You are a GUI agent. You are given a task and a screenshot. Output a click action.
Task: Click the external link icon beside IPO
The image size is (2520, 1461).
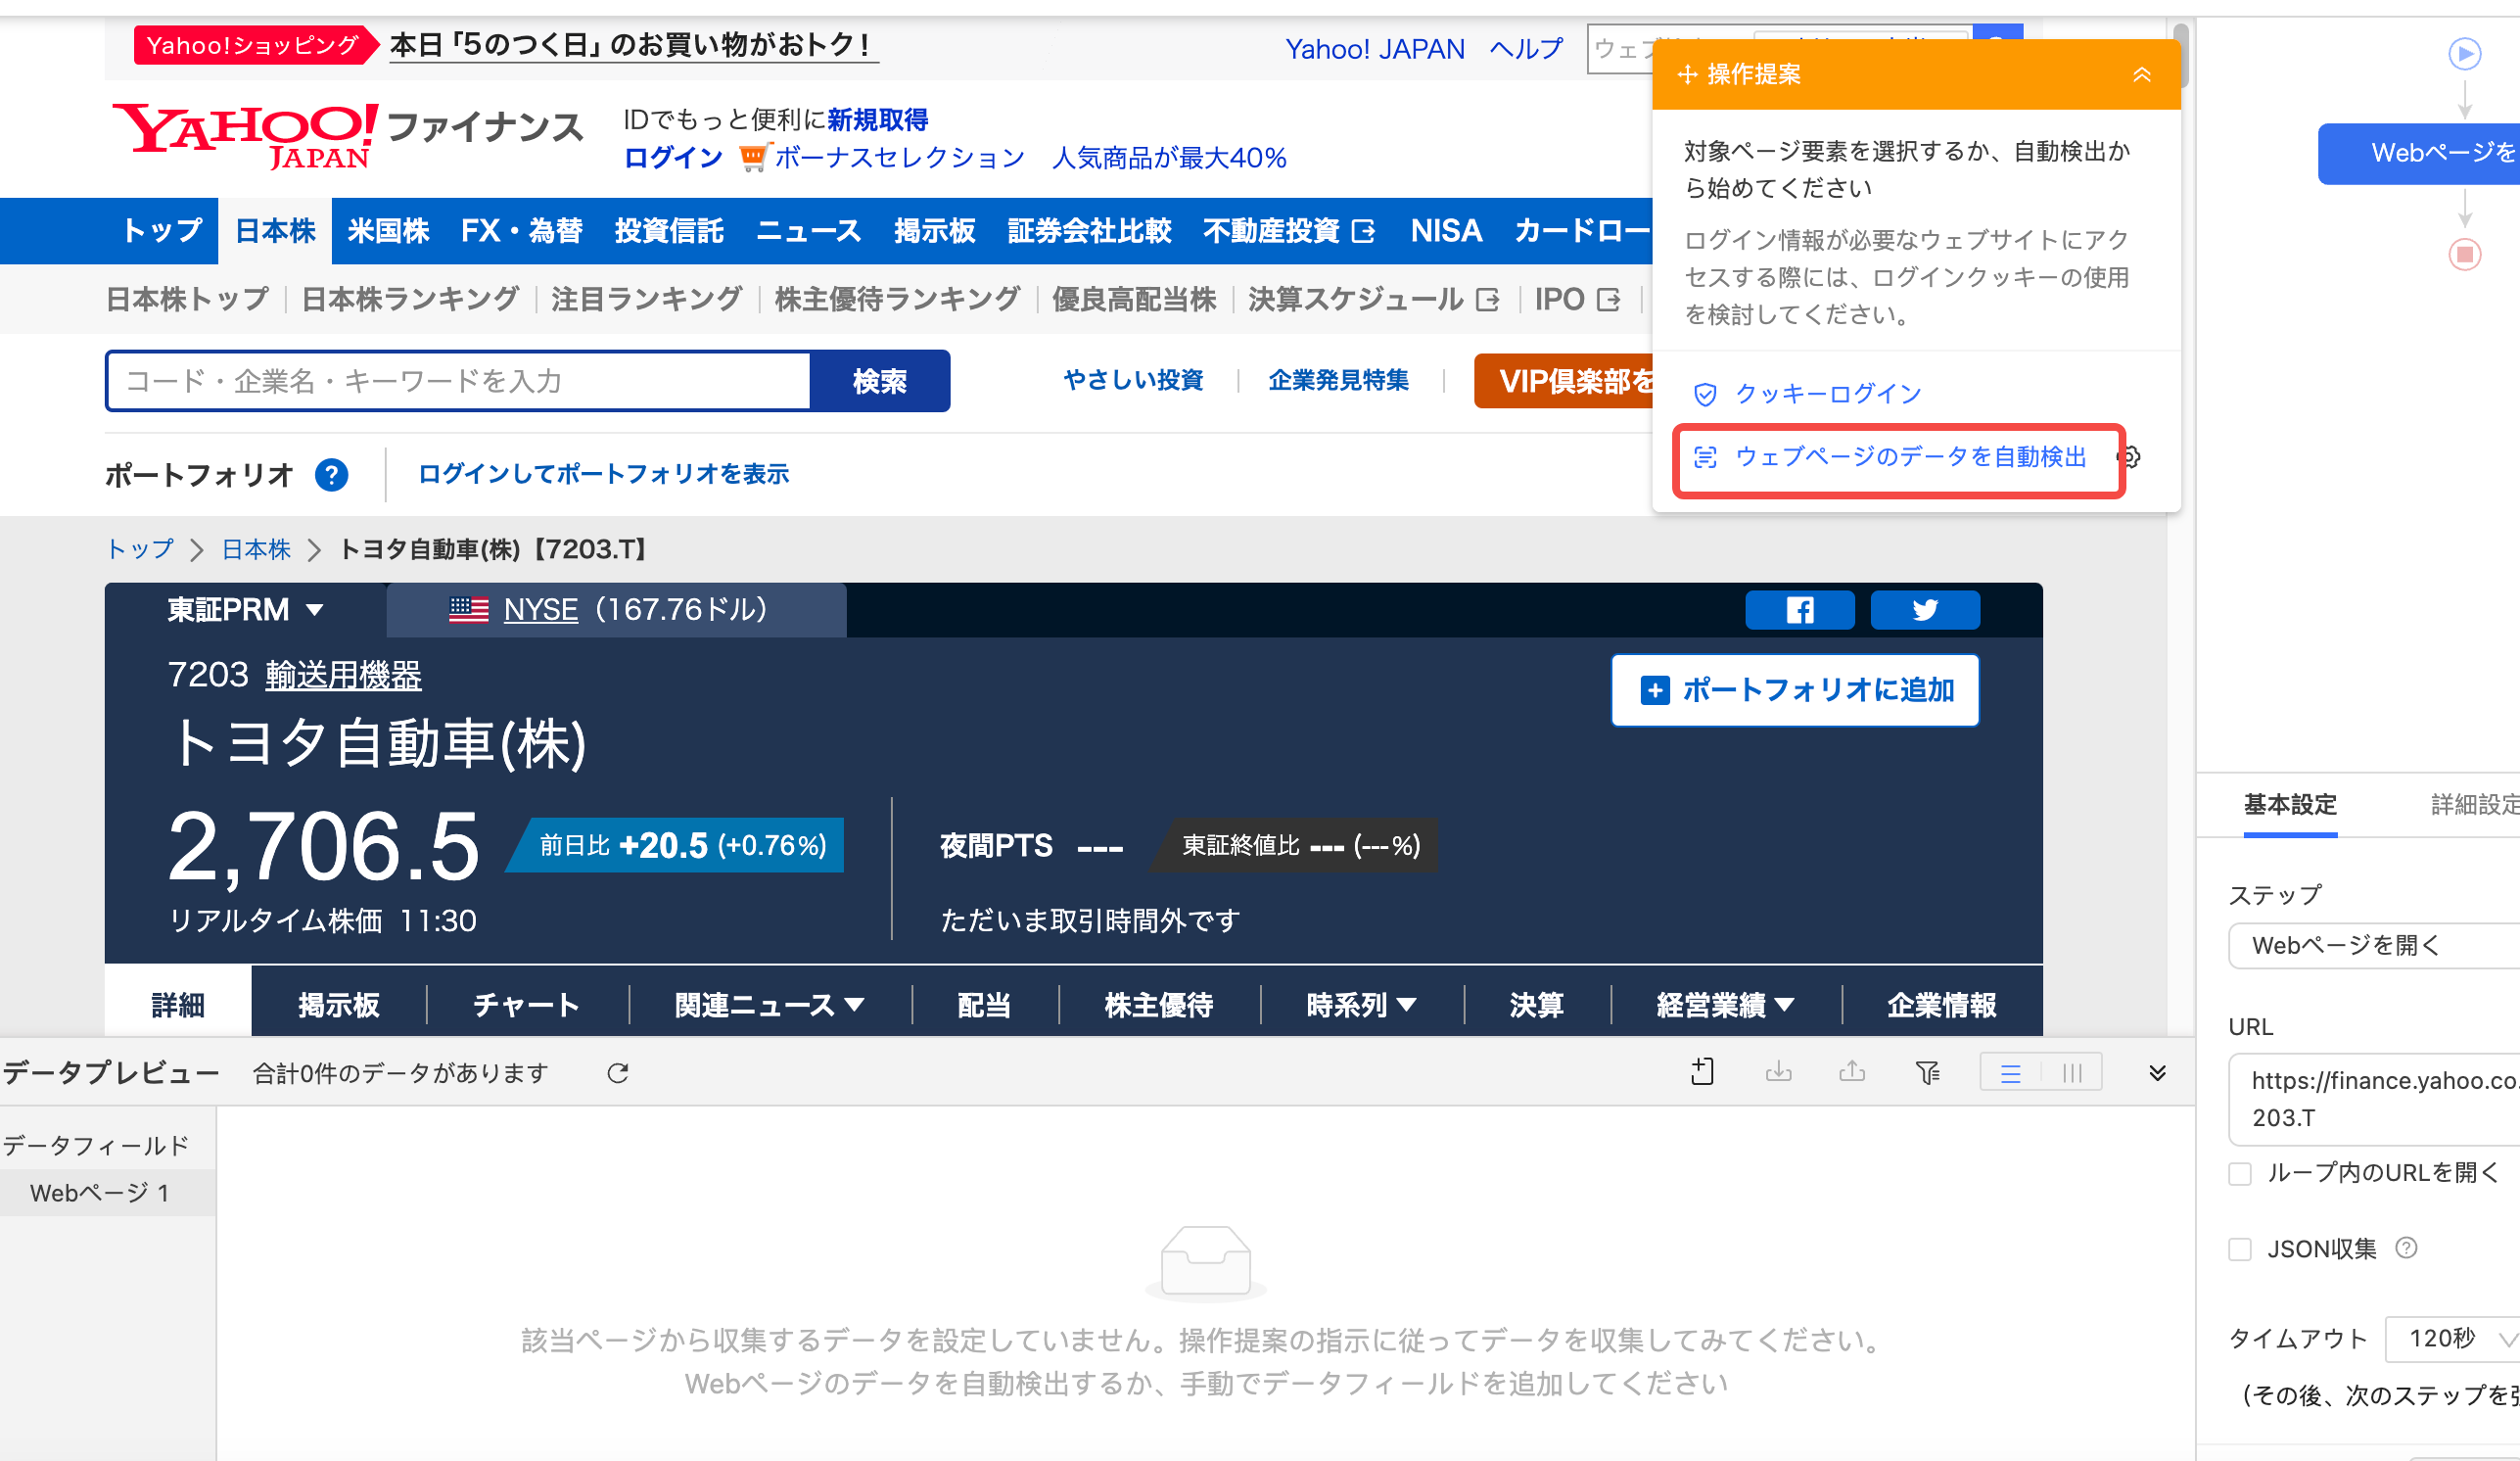[x=1608, y=300]
